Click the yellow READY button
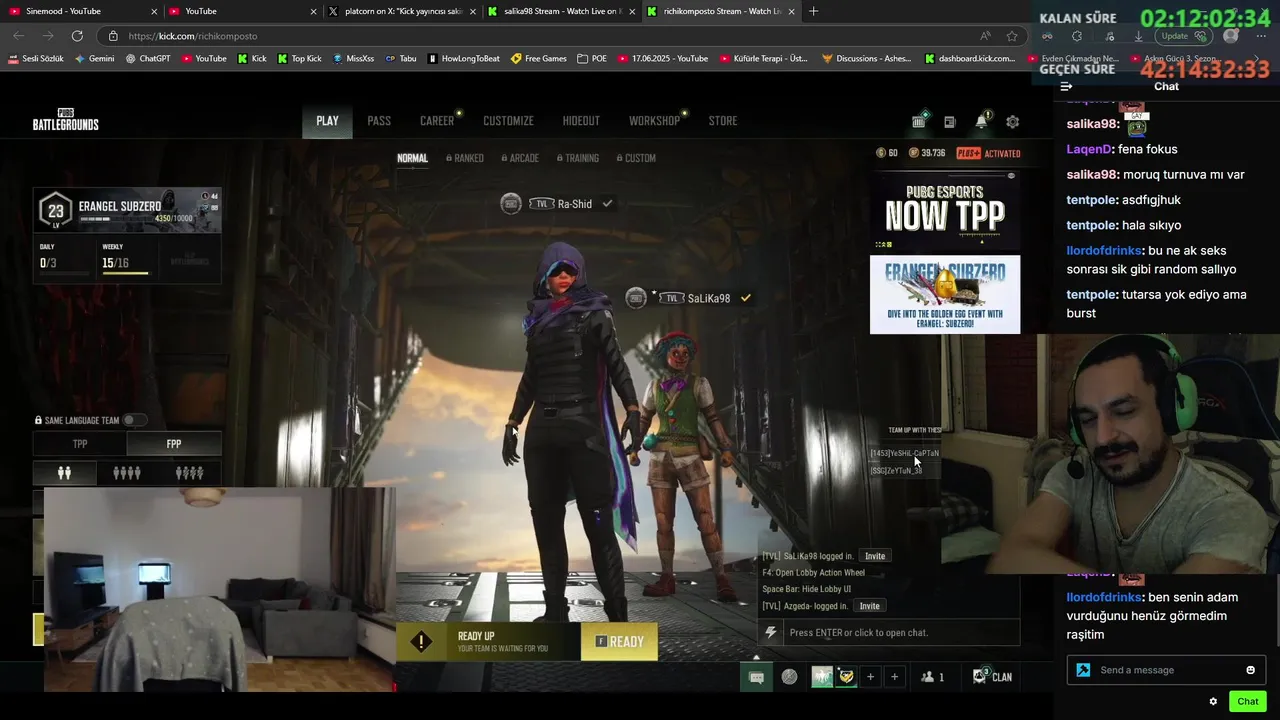The width and height of the screenshot is (1280, 720). (x=619, y=642)
